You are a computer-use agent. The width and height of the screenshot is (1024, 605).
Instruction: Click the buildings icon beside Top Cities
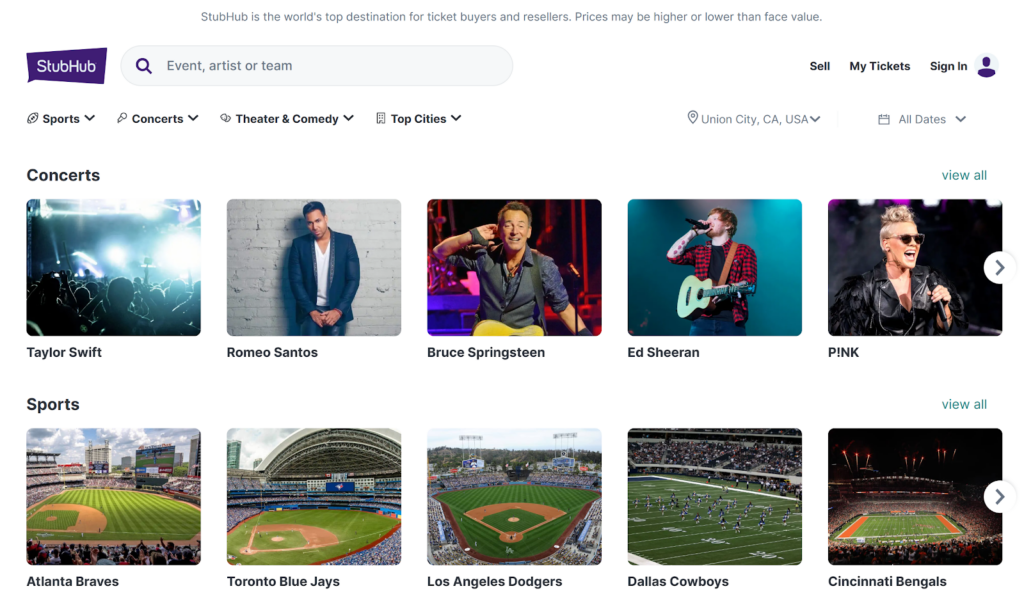coord(380,118)
